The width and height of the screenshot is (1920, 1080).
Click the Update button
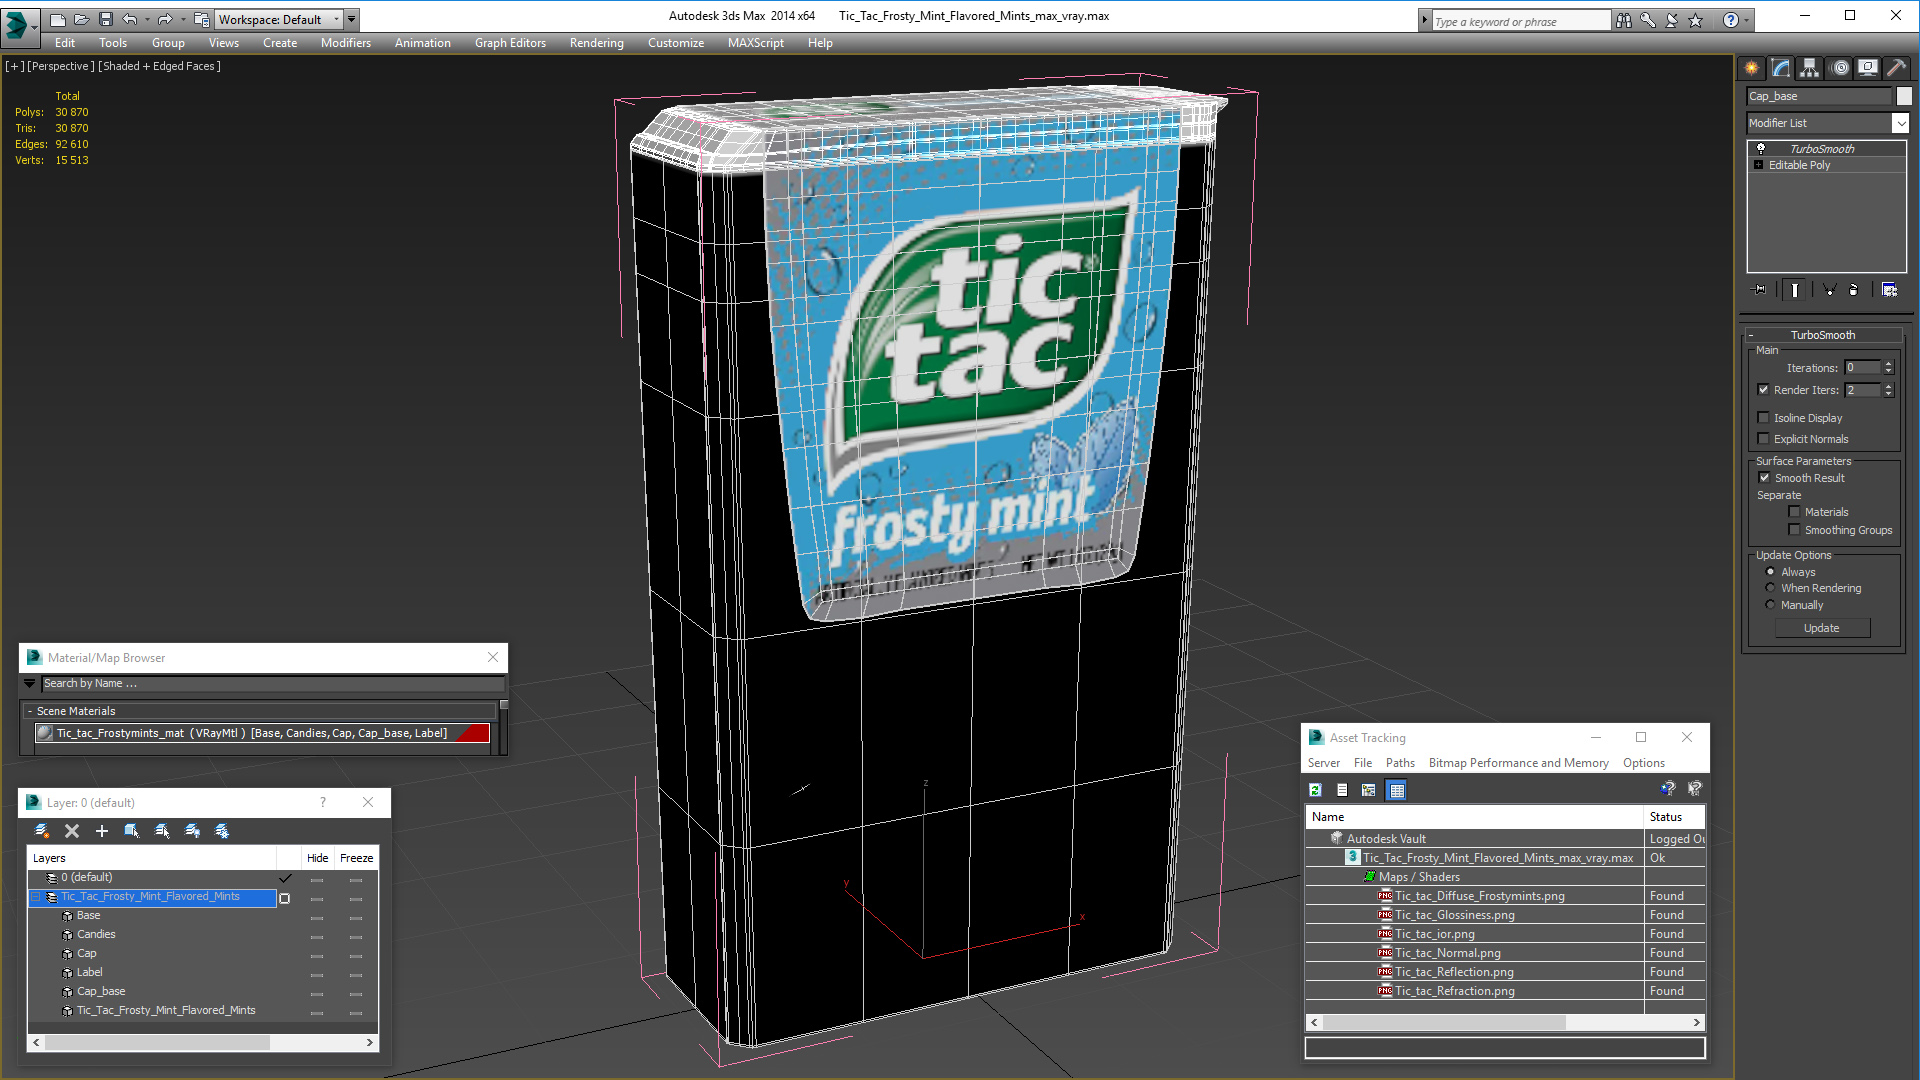point(1822,628)
